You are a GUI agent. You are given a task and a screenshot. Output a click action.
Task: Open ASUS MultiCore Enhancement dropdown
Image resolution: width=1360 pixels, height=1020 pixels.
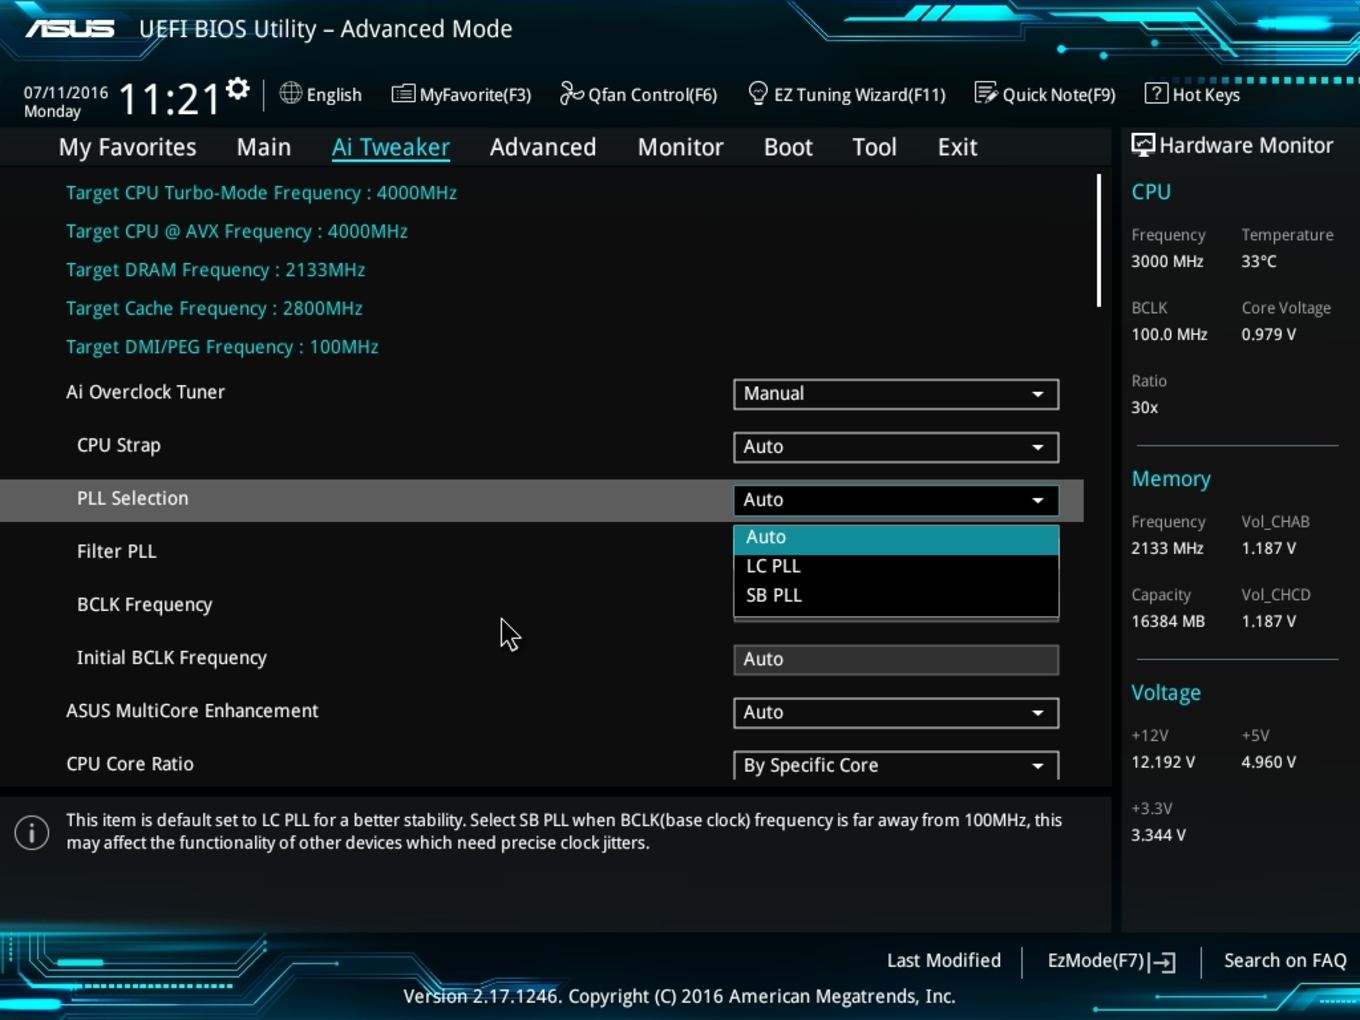click(x=896, y=713)
